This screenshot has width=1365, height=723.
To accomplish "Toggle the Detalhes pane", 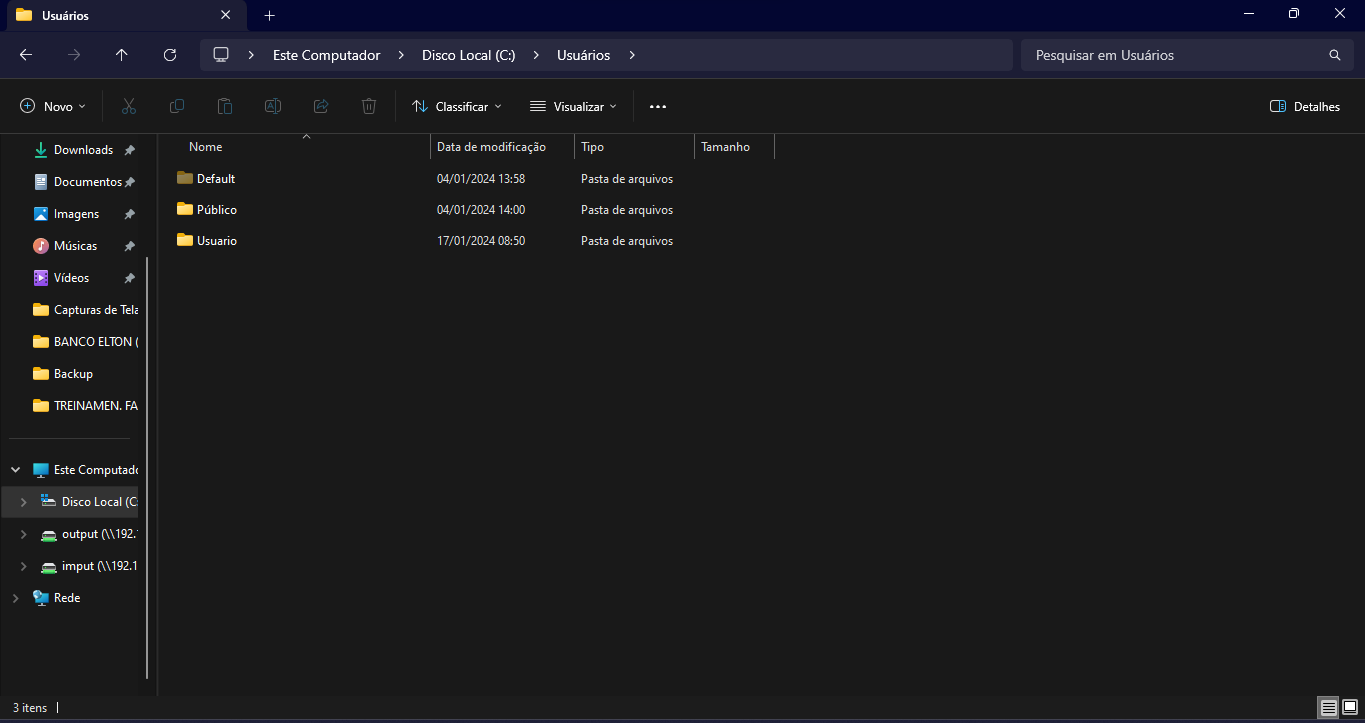I will tap(1304, 106).
